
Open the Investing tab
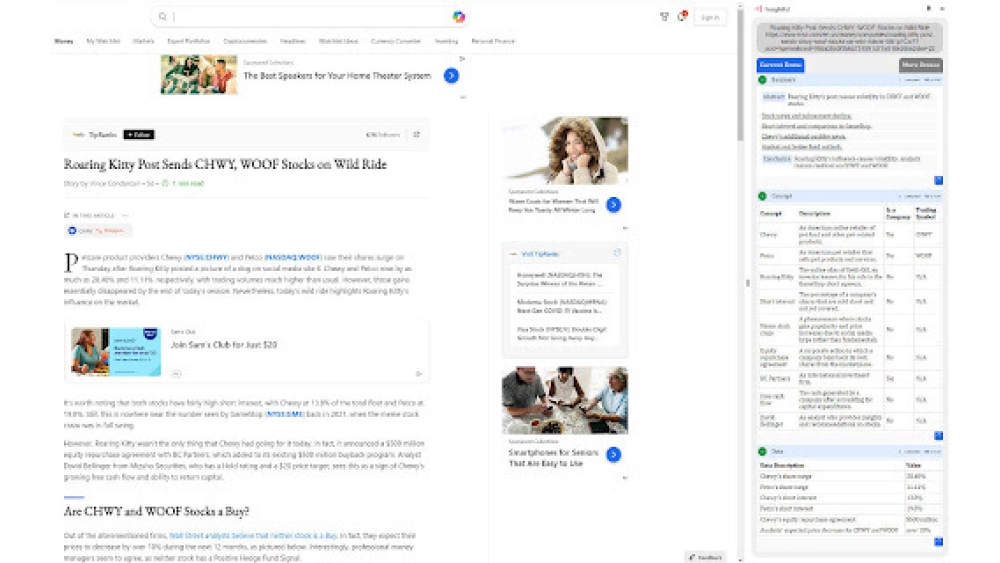coord(446,41)
